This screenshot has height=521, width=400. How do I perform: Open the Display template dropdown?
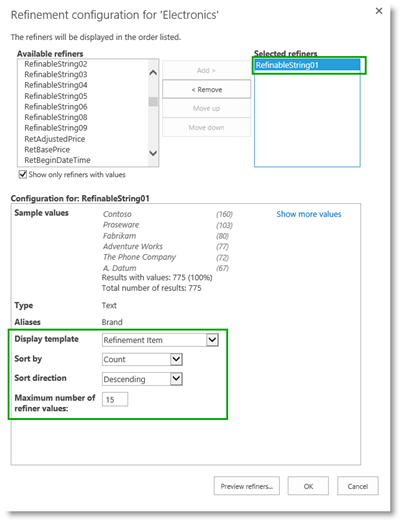pos(160,340)
